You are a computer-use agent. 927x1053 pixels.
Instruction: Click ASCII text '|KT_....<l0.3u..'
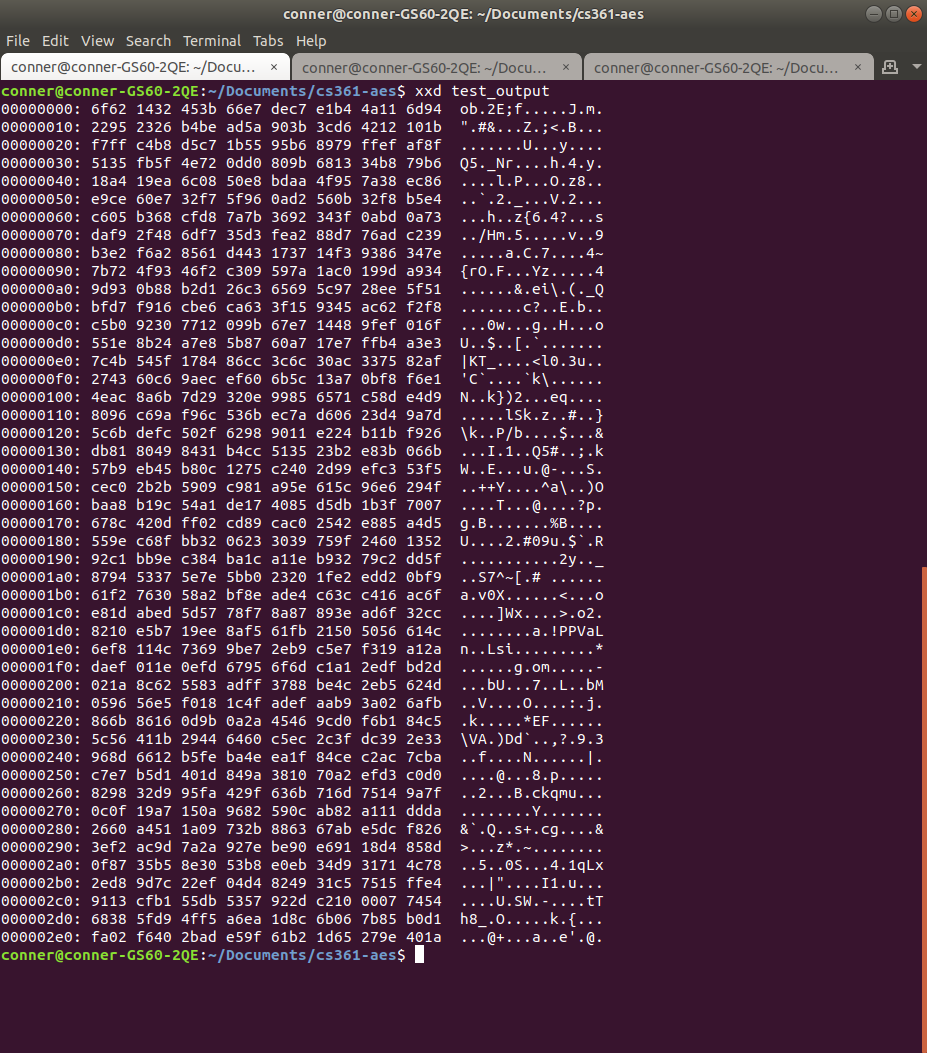[531, 361]
